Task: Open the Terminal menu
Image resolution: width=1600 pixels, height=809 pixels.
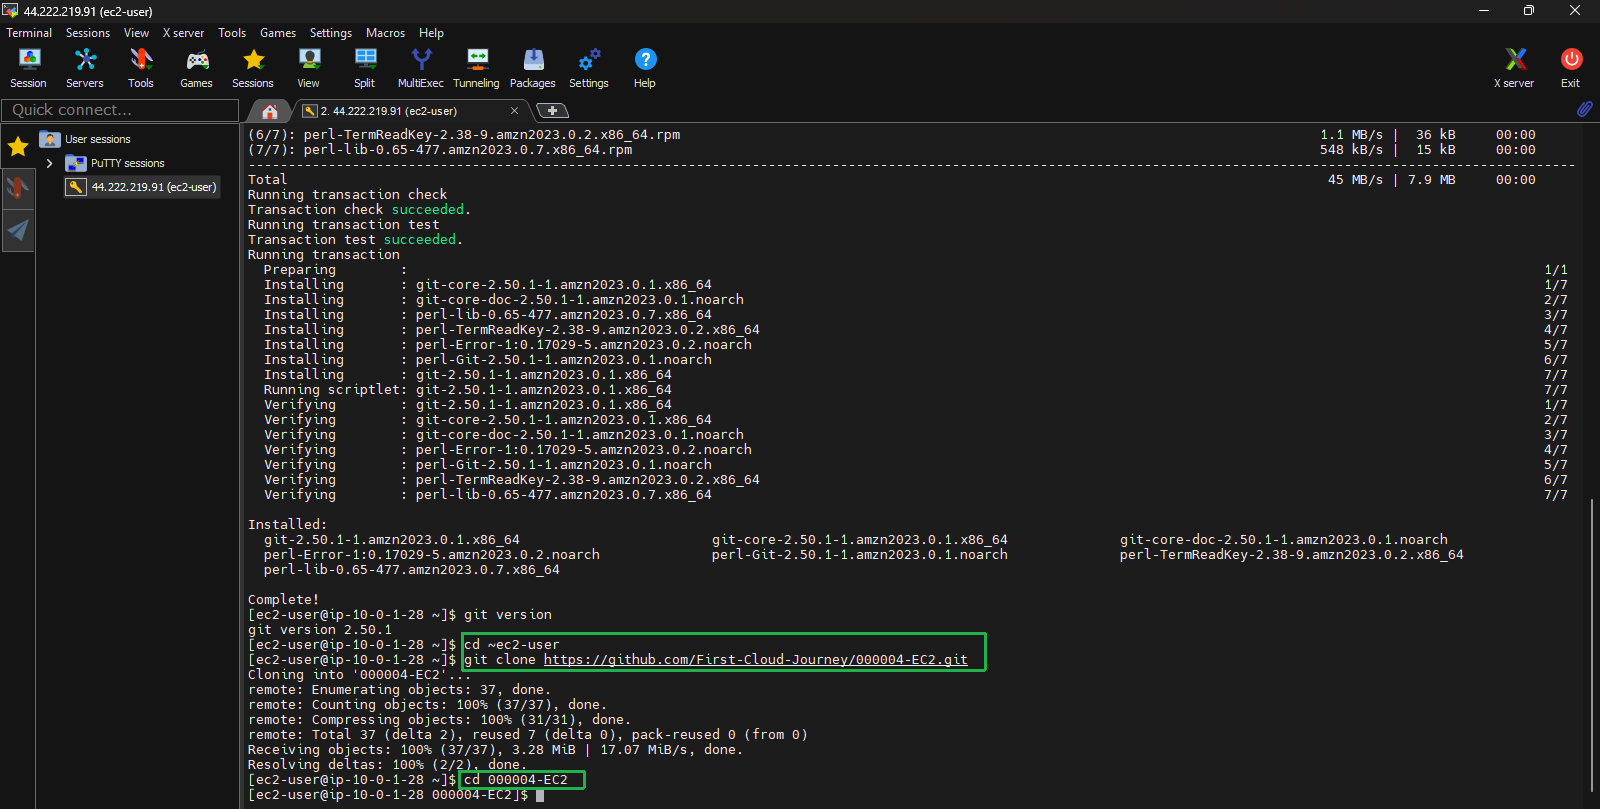Action: (x=29, y=33)
